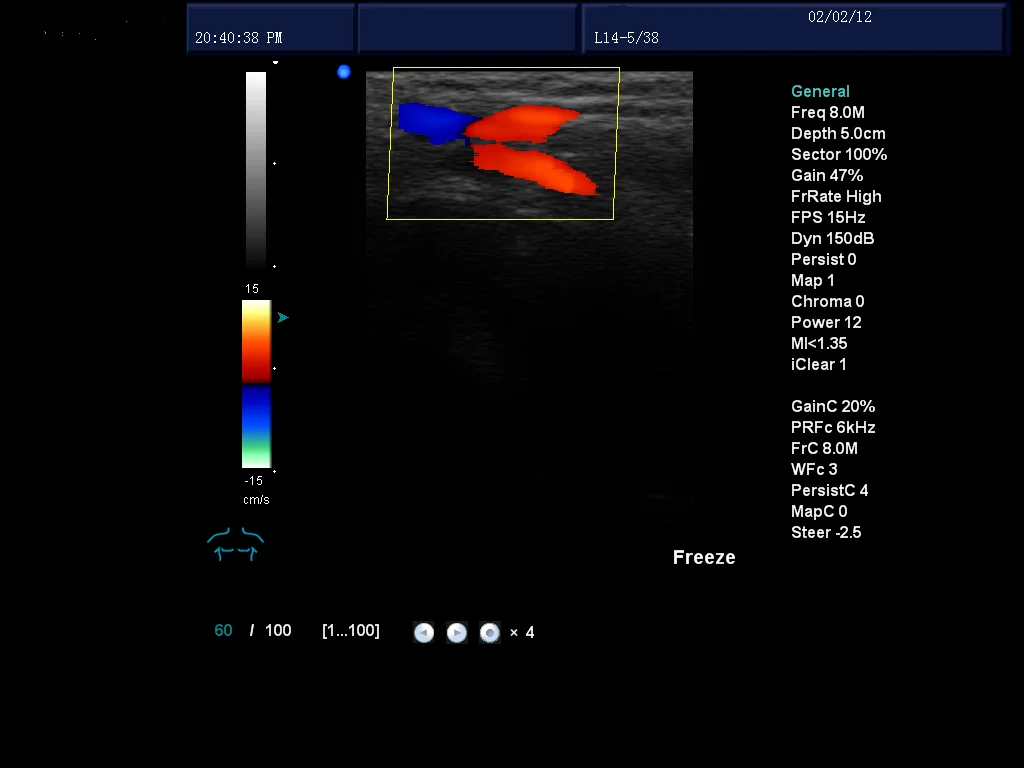
Task: Click the color Doppler velocity scale bar
Action: [257, 384]
